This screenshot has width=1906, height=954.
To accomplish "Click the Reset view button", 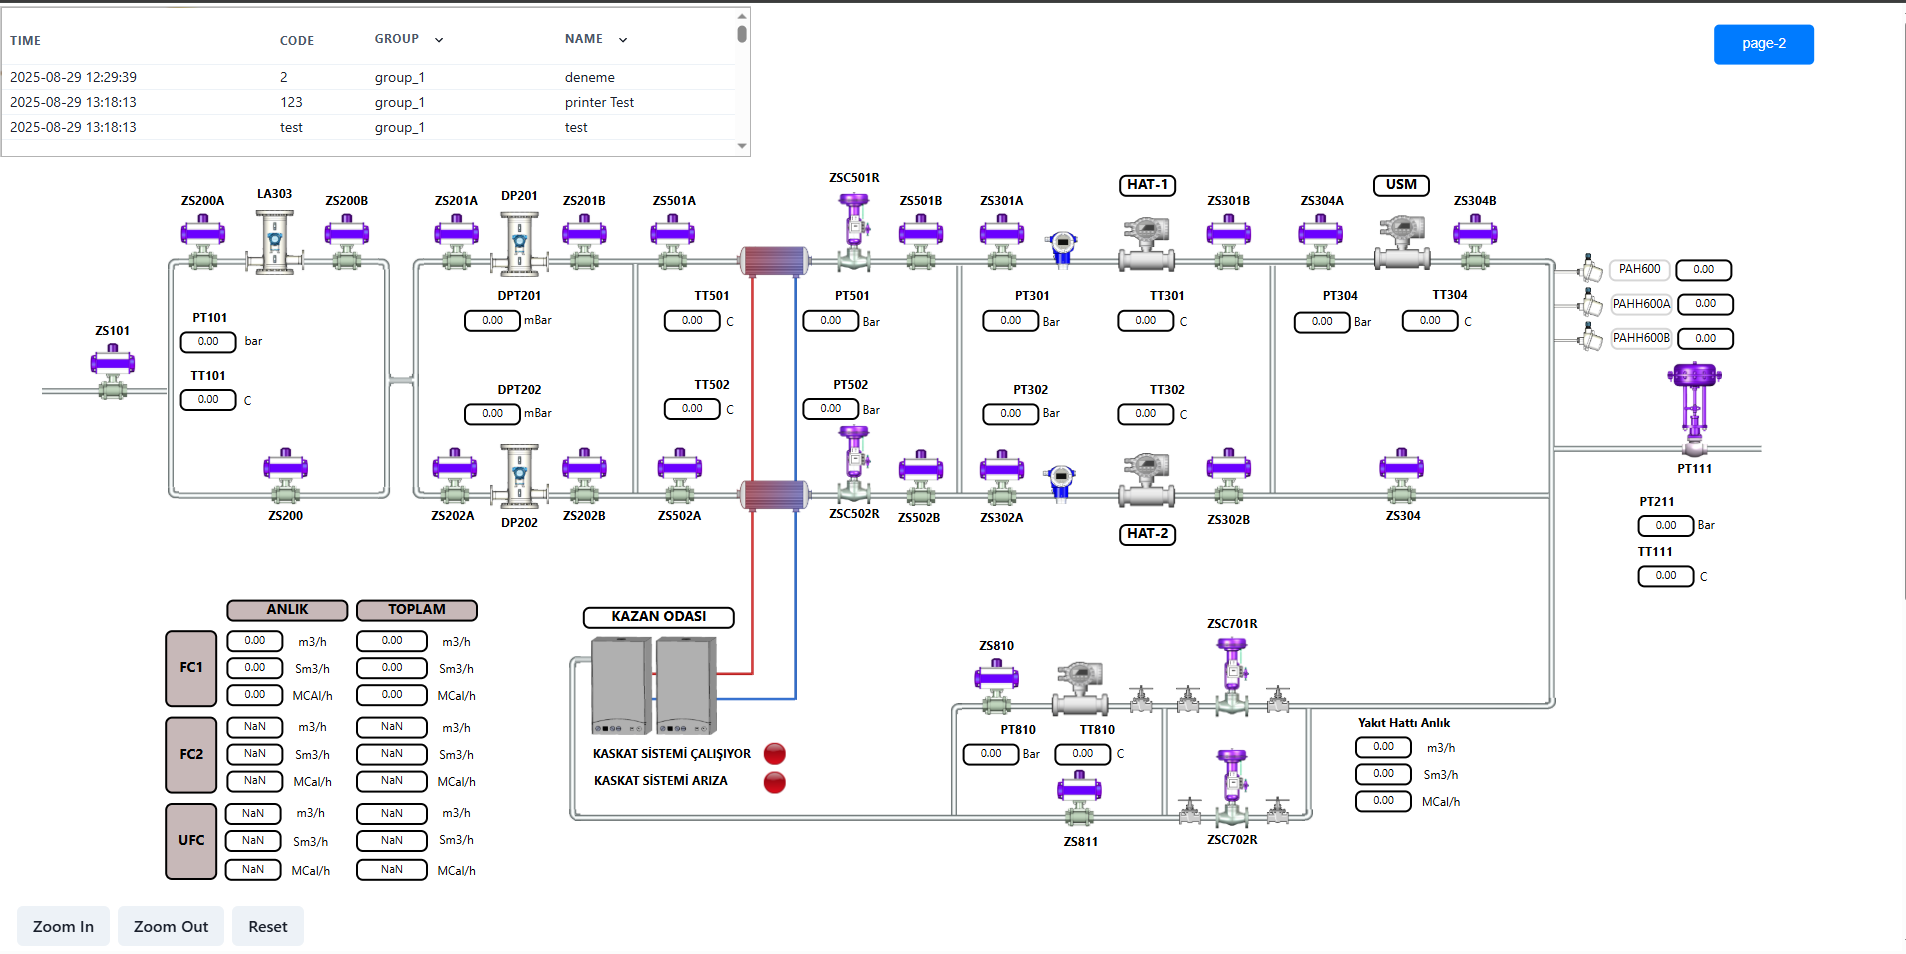I will tap(267, 926).
